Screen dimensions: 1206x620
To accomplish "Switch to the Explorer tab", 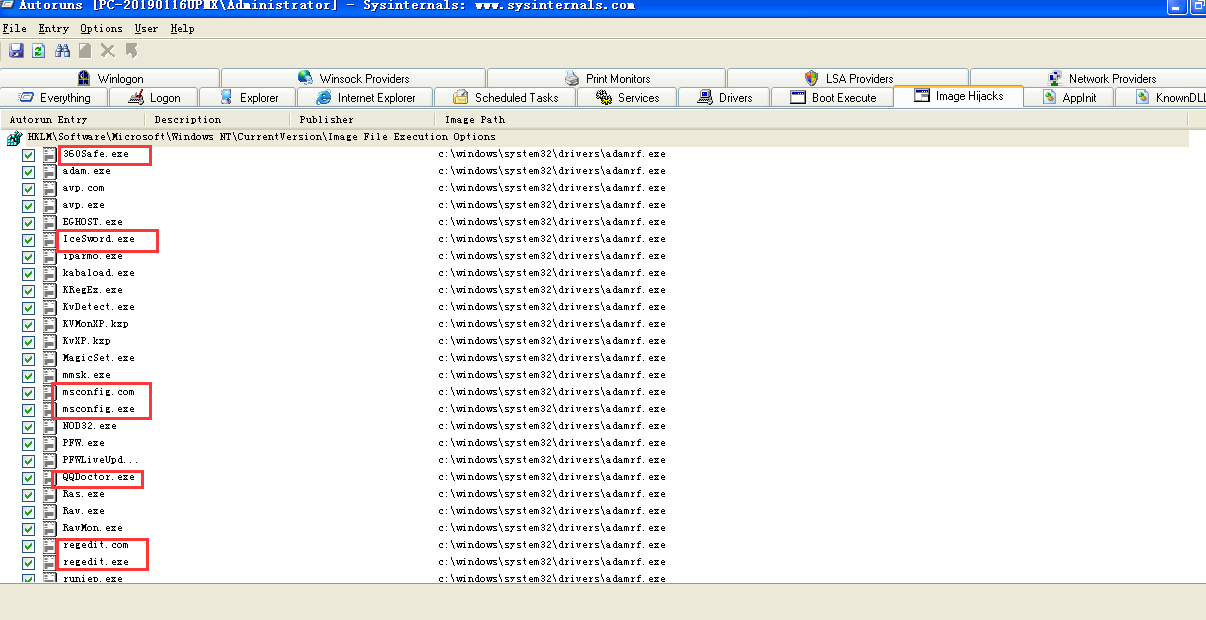I will click(246, 97).
